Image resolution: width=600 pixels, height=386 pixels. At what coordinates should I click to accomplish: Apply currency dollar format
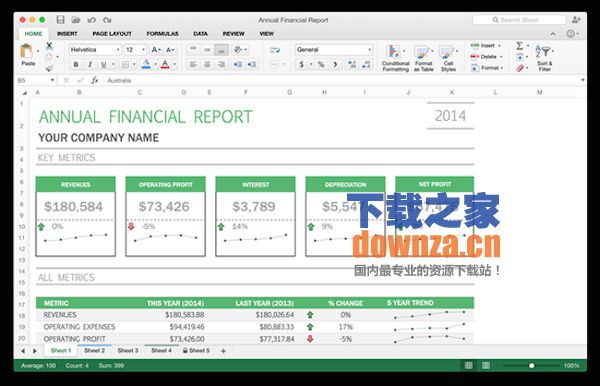tap(302, 64)
